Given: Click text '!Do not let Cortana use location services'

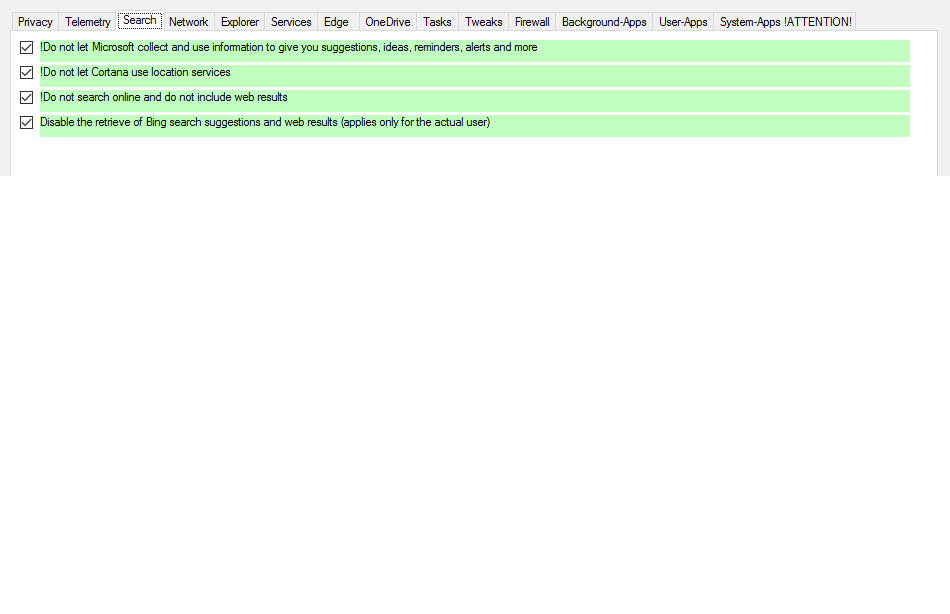Looking at the screenshot, I should pos(135,72).
